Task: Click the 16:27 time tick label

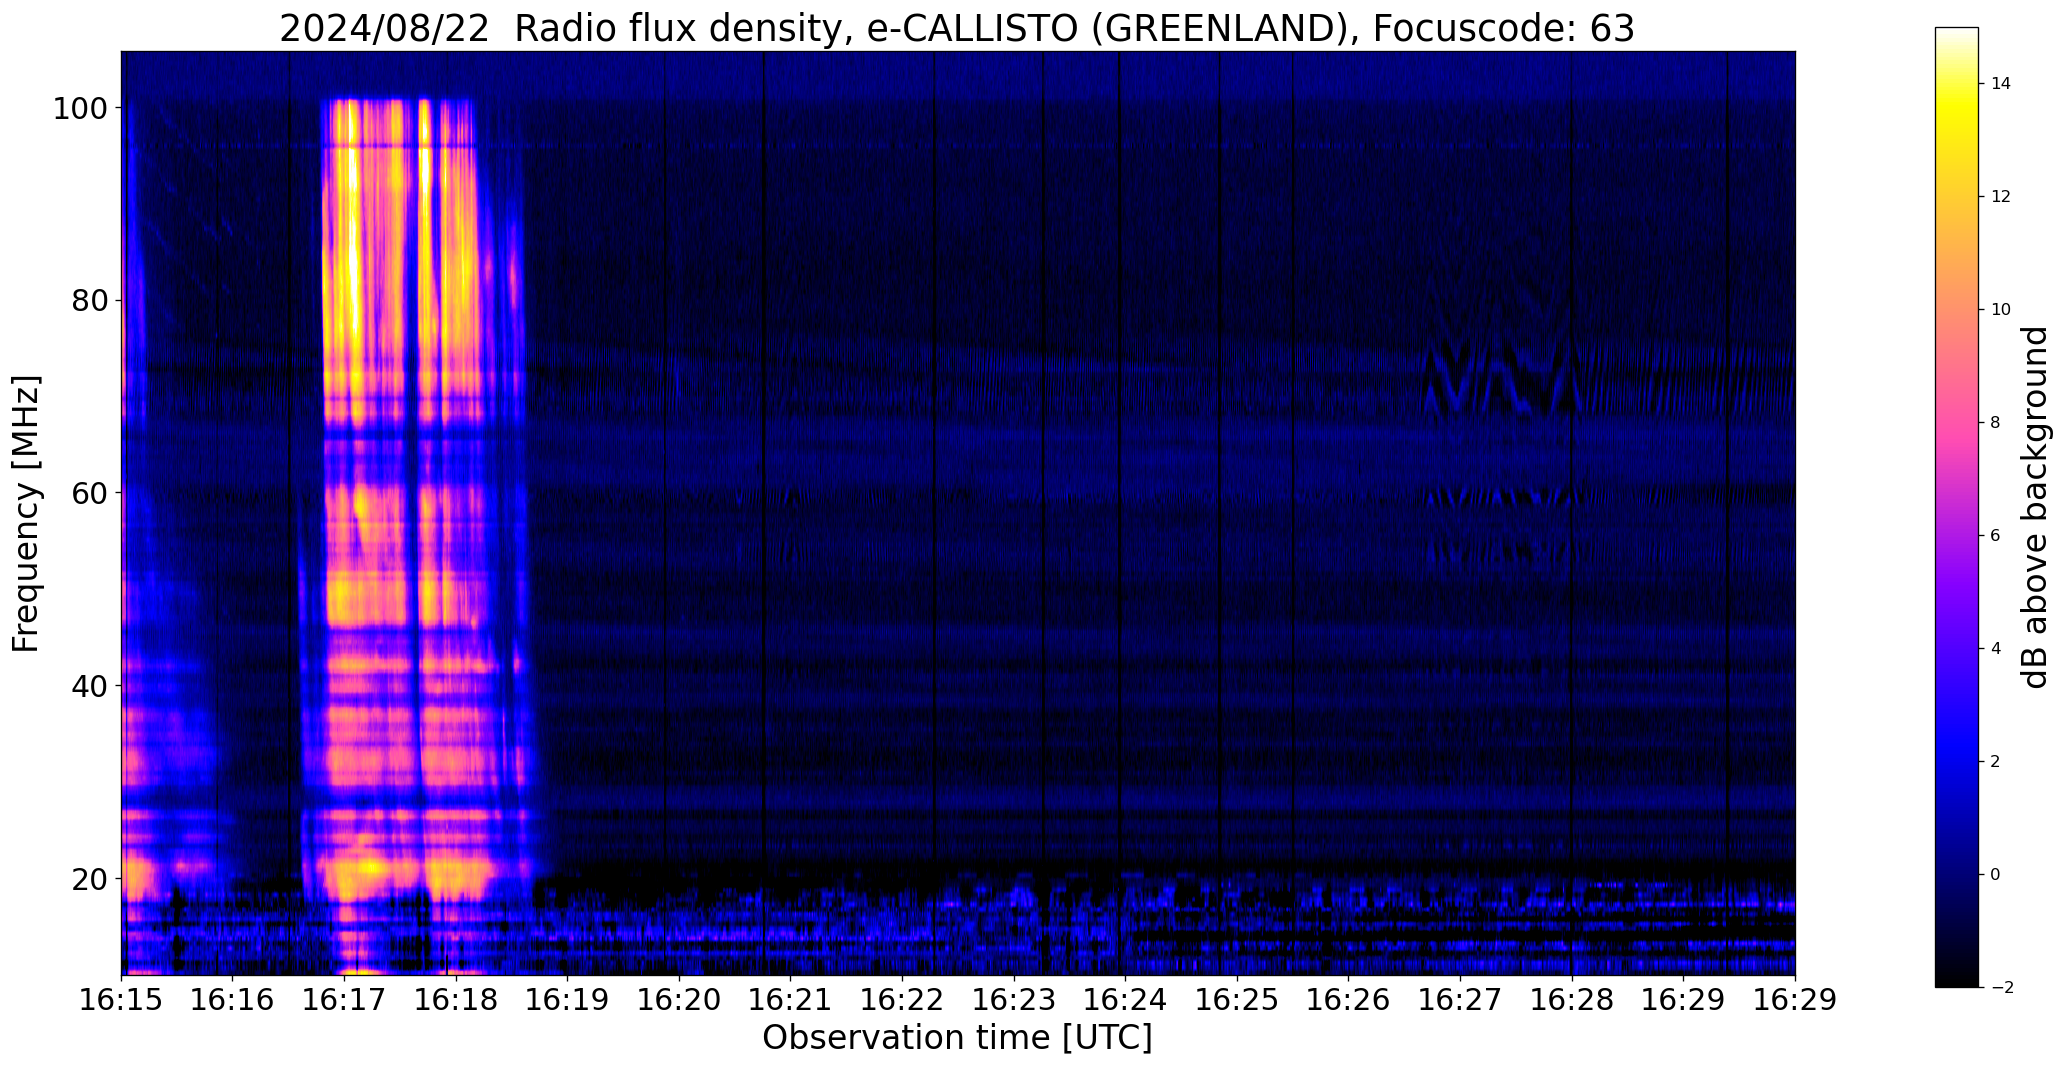Action: coord(1460,999)
